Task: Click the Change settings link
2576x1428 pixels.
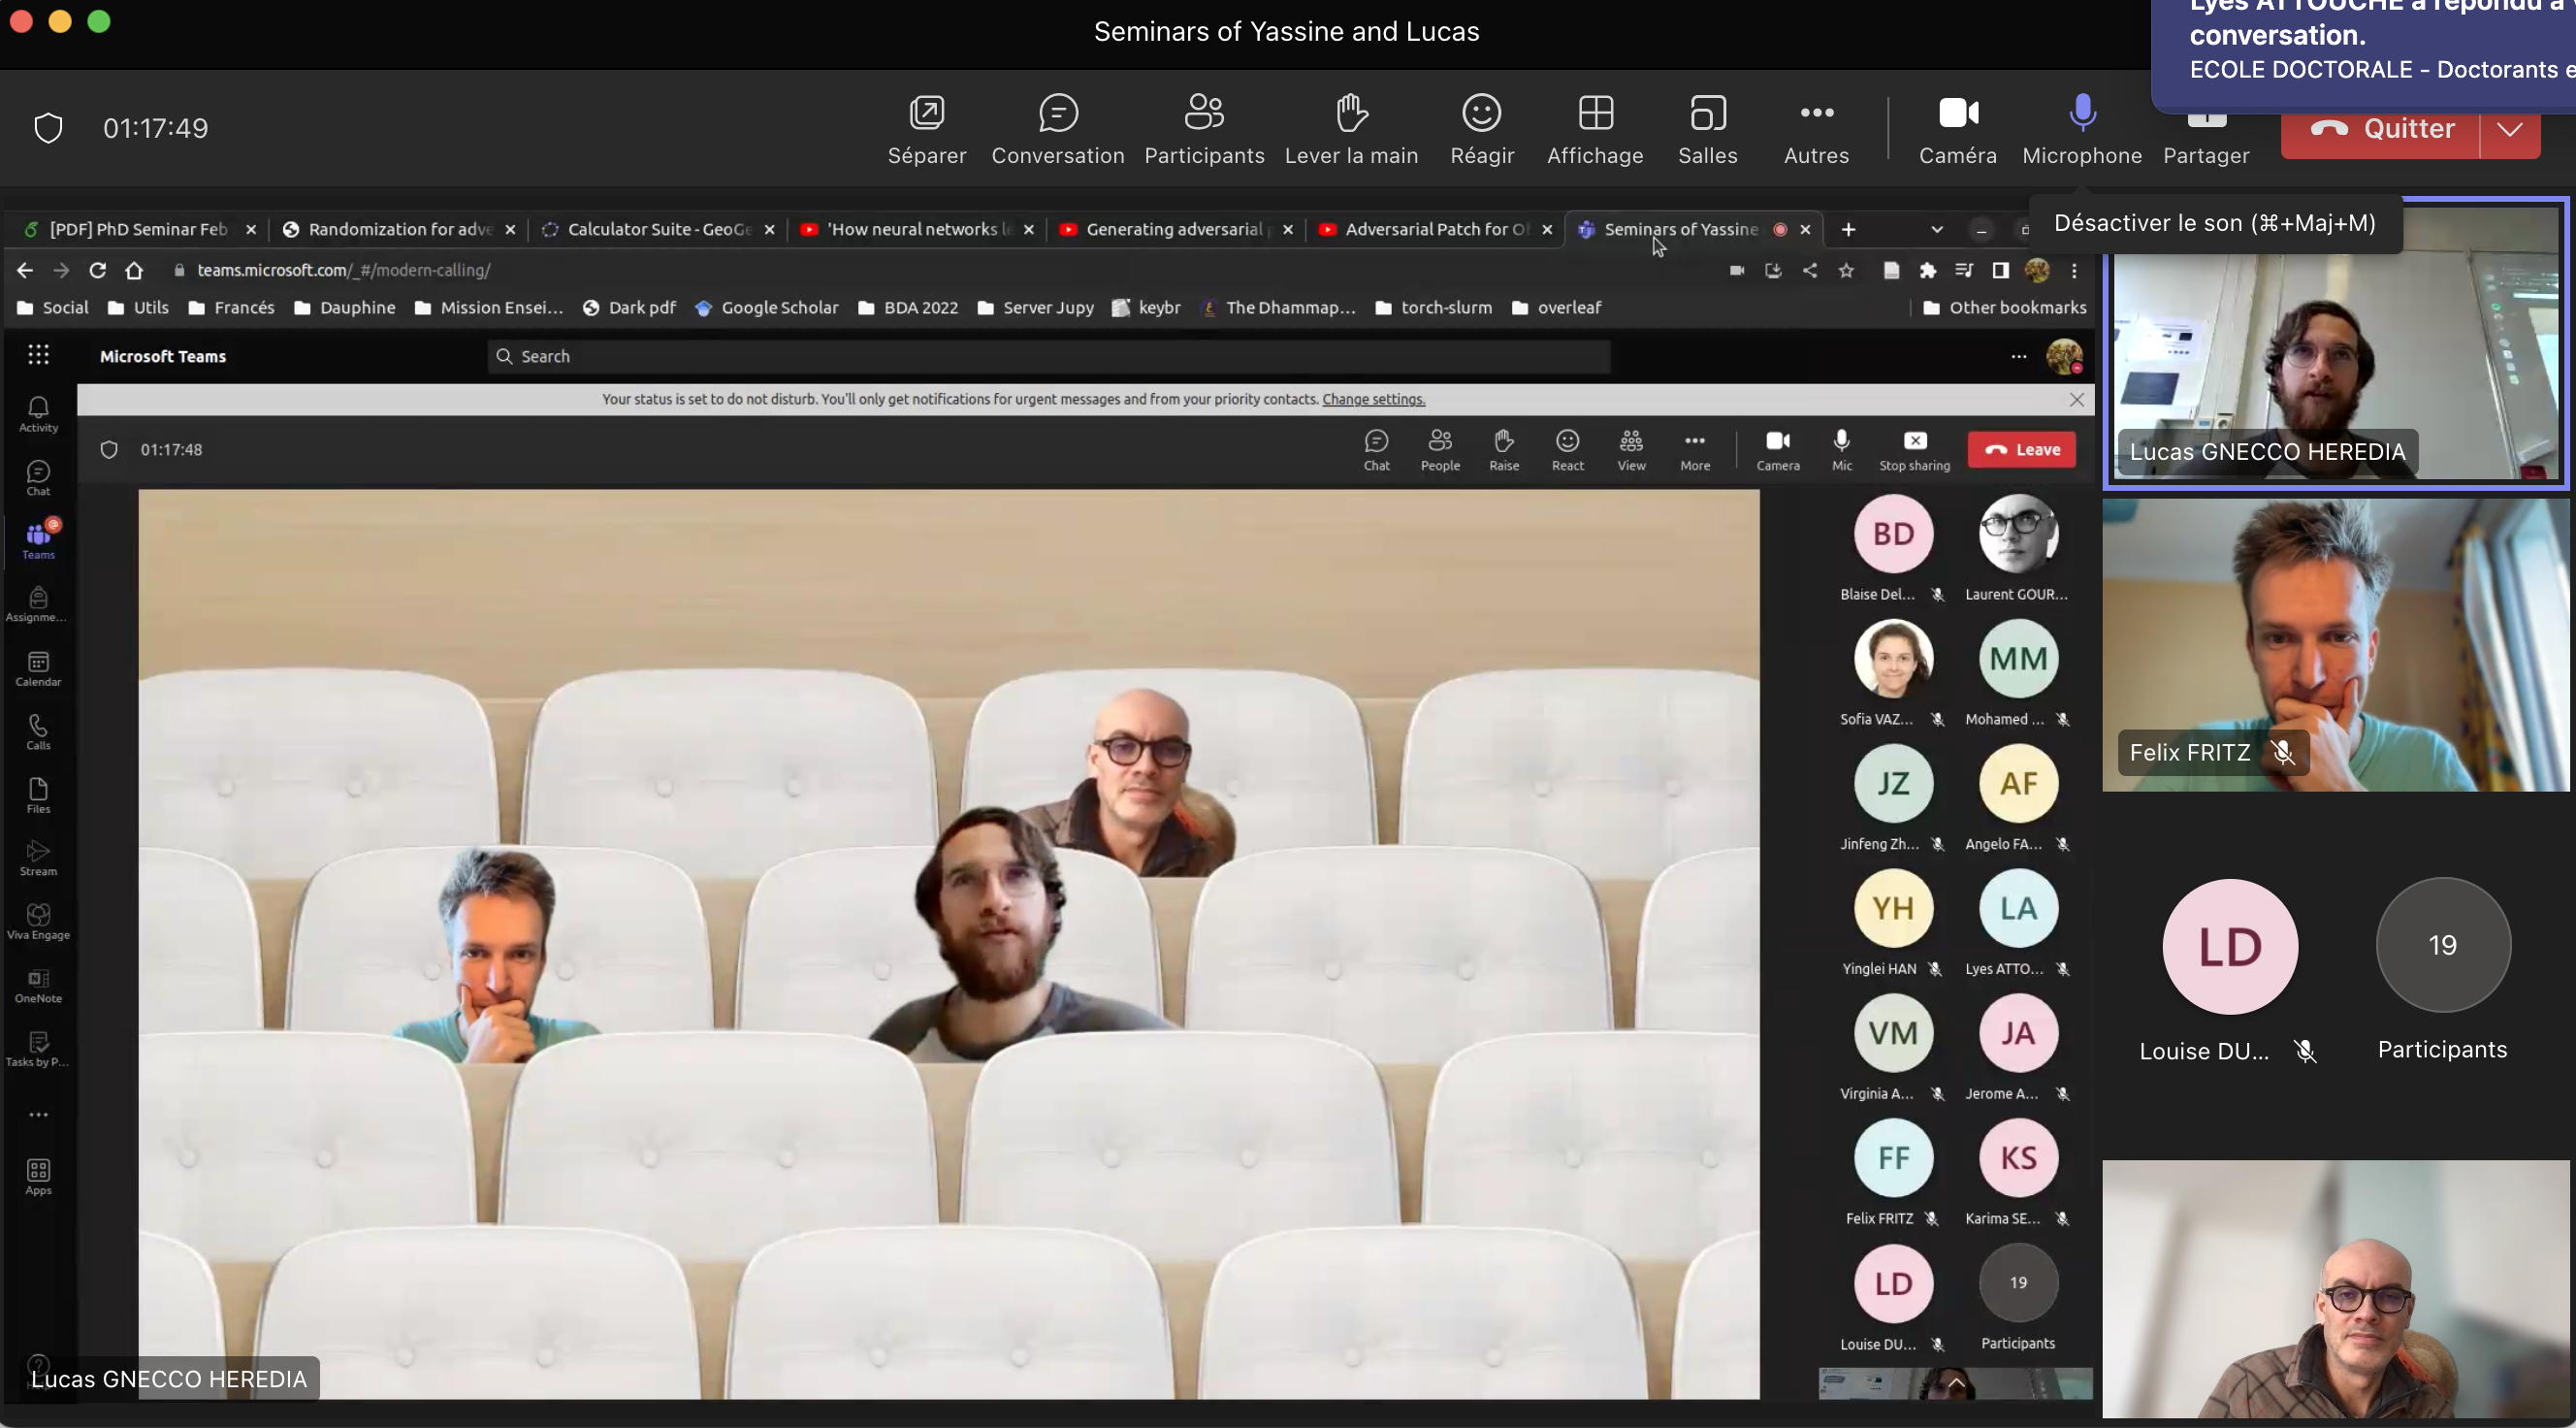Action: [x=1373, y=399]
